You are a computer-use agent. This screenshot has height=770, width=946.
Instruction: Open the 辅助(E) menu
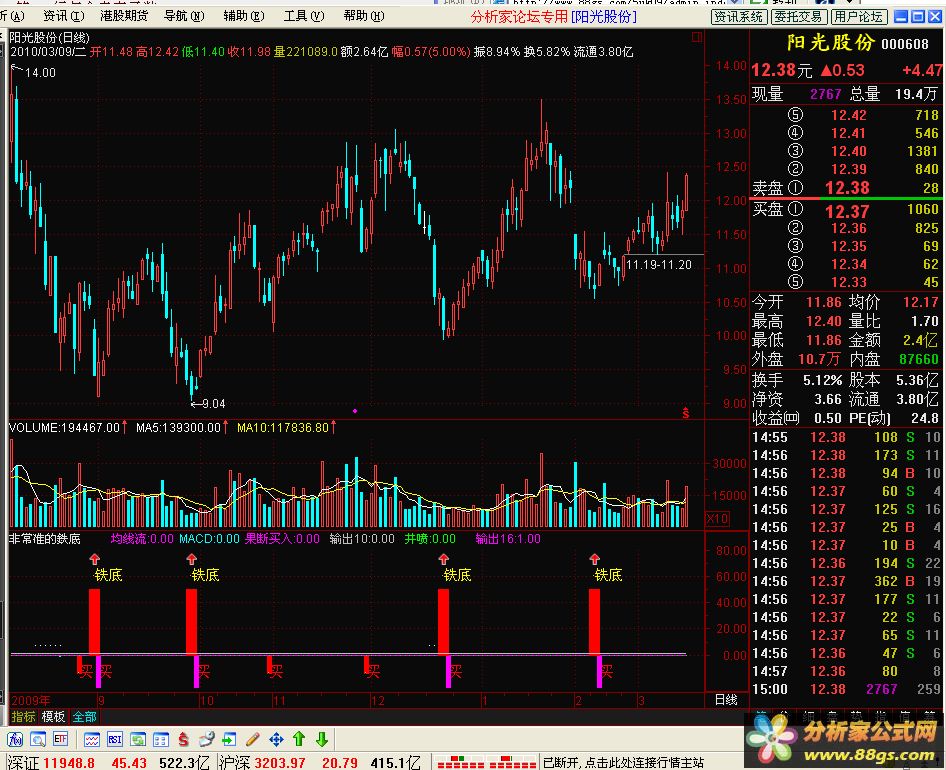(x=244, y=16)
